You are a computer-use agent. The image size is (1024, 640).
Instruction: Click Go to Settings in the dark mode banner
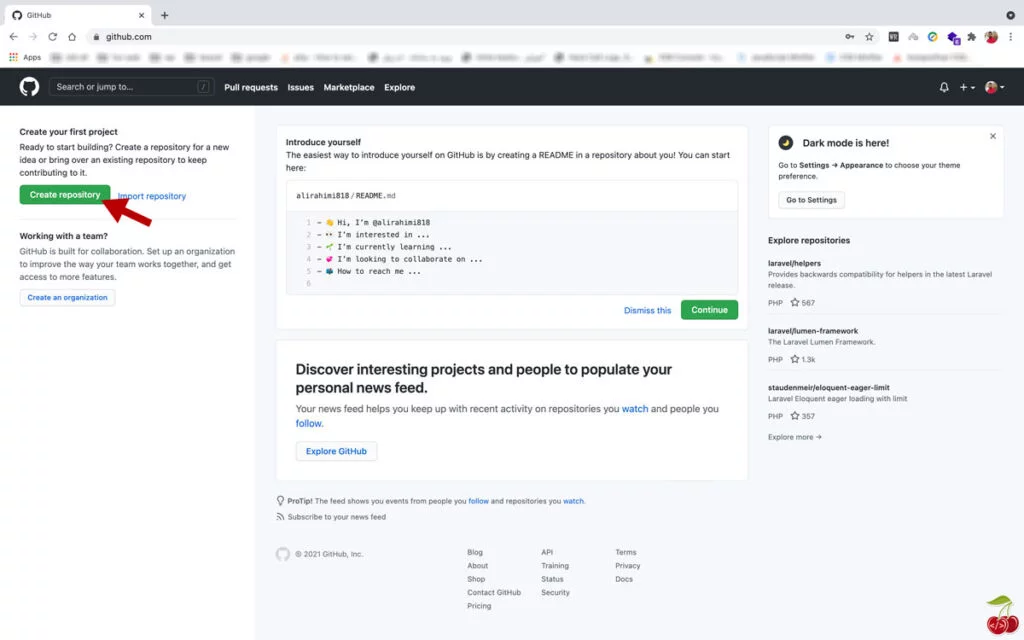click(x=810, y=200)
